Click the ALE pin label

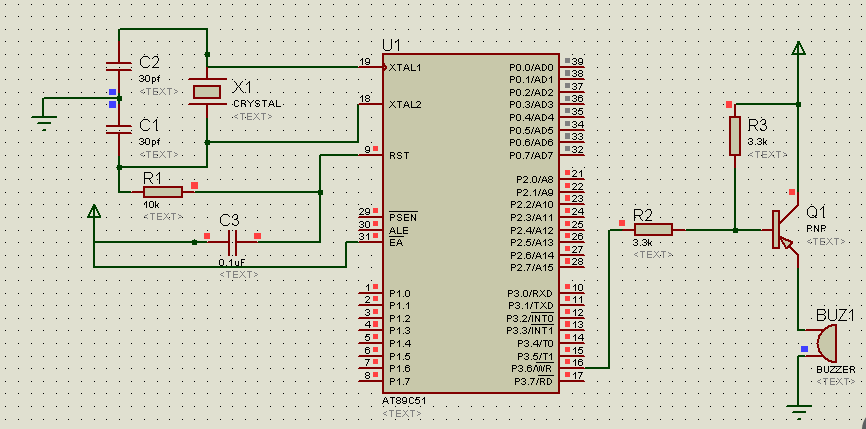coord(399,230)
